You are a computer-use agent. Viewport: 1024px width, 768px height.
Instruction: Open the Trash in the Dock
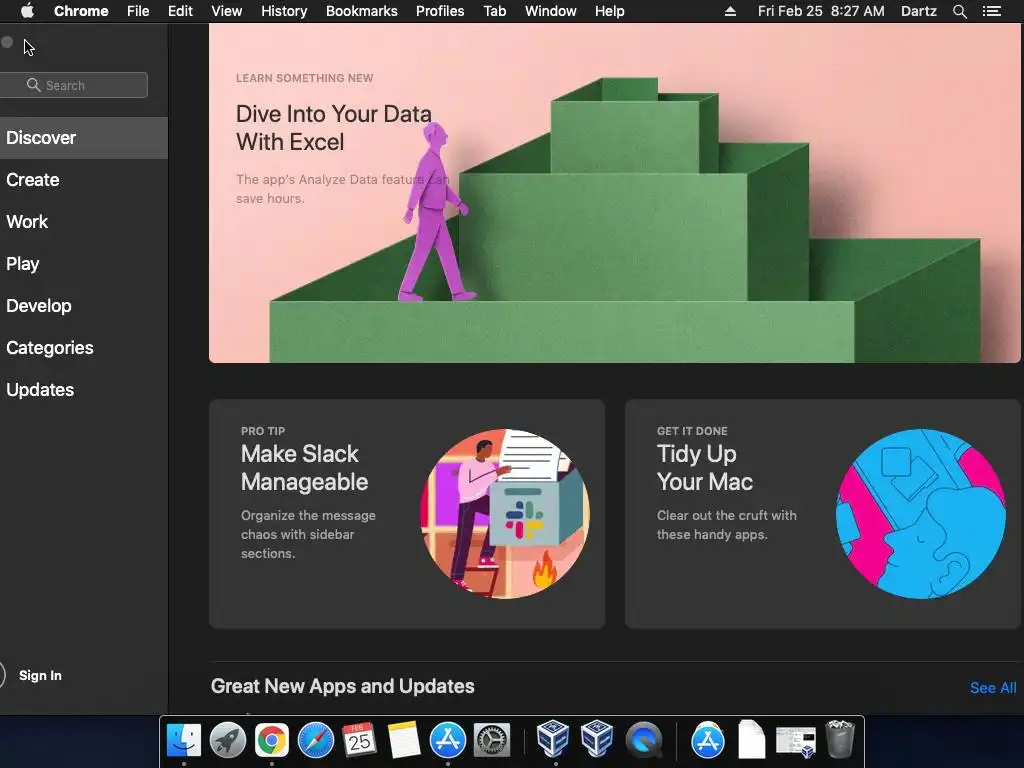(x=840, y=739)
